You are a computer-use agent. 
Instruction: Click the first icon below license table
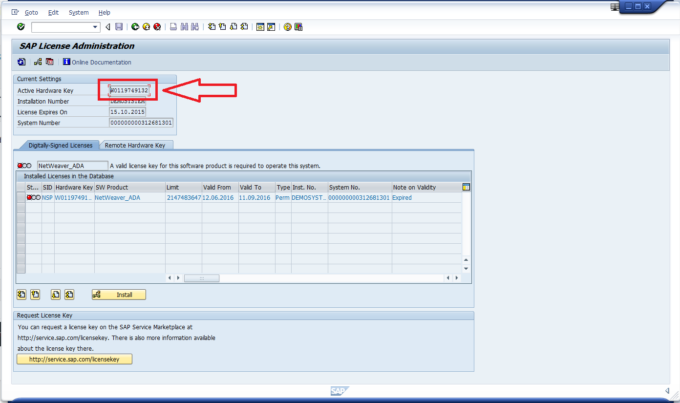pyautogui.click(x=21, y=294)
